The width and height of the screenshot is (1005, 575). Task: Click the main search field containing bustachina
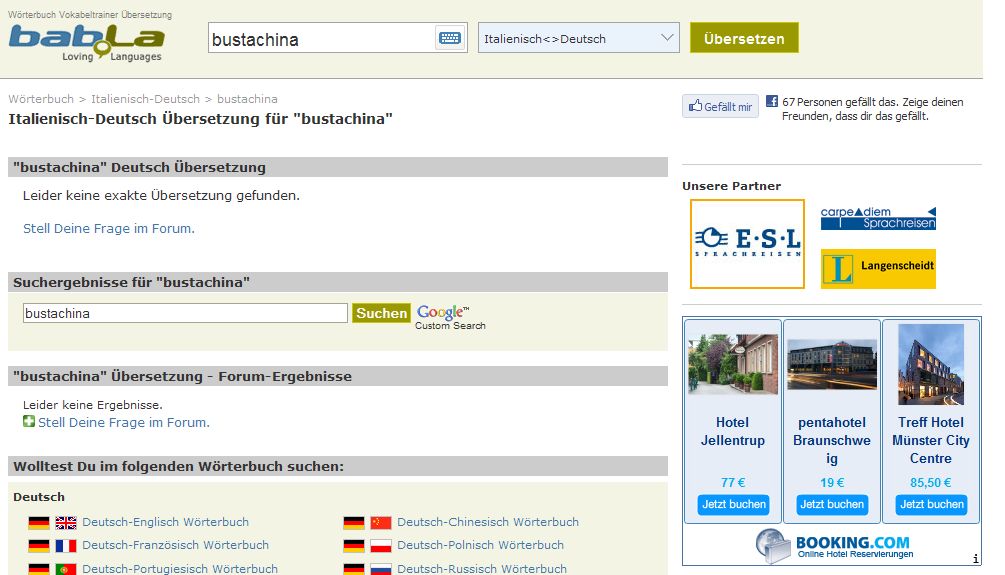[320, 39]
